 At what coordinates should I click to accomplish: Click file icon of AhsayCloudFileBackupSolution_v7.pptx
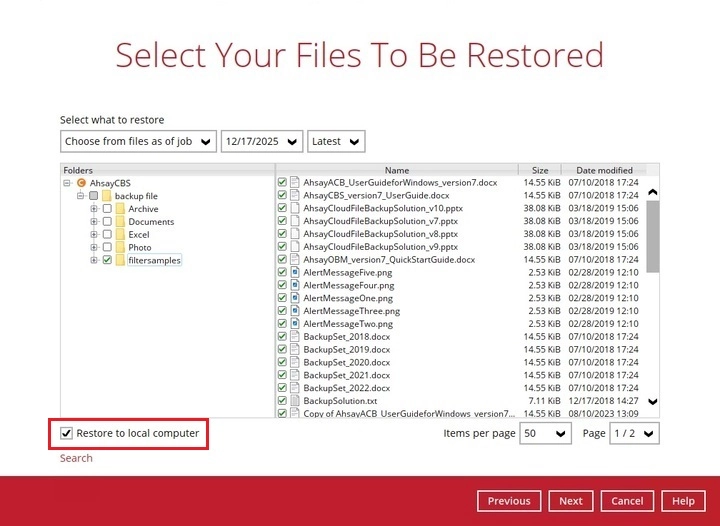(x=295, y=221)
